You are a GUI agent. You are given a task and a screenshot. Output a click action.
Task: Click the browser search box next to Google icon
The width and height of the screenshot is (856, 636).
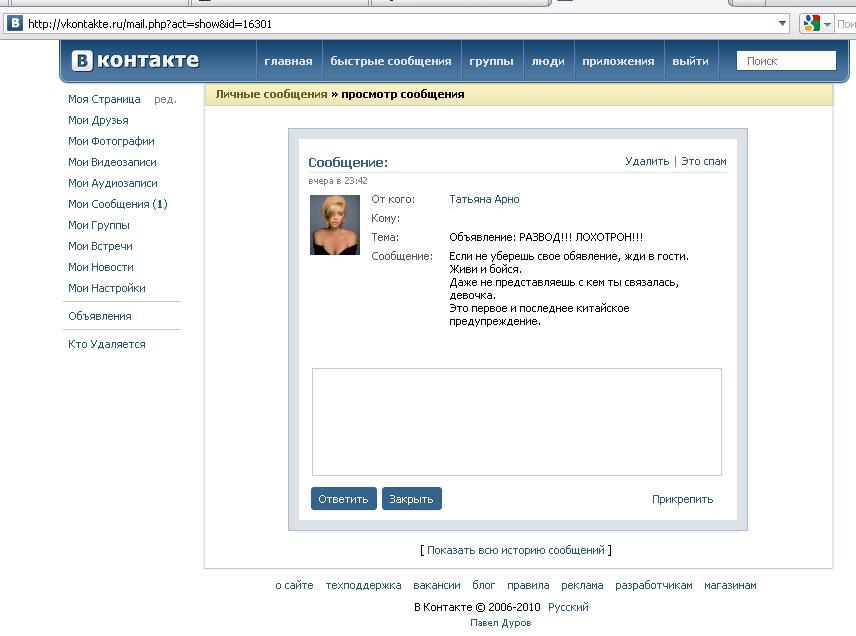point(846,24)
